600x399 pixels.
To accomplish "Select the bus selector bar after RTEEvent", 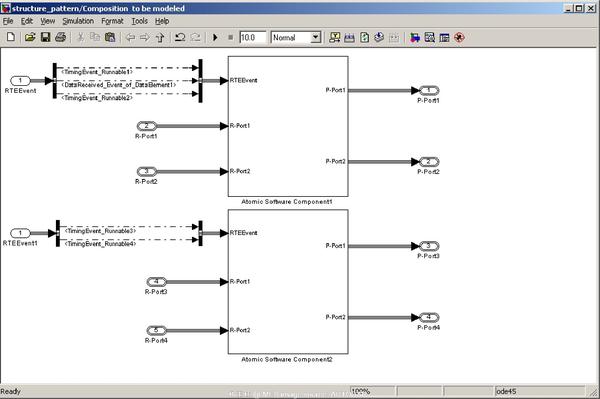I will pyautogui.click(x=55, y=81).
